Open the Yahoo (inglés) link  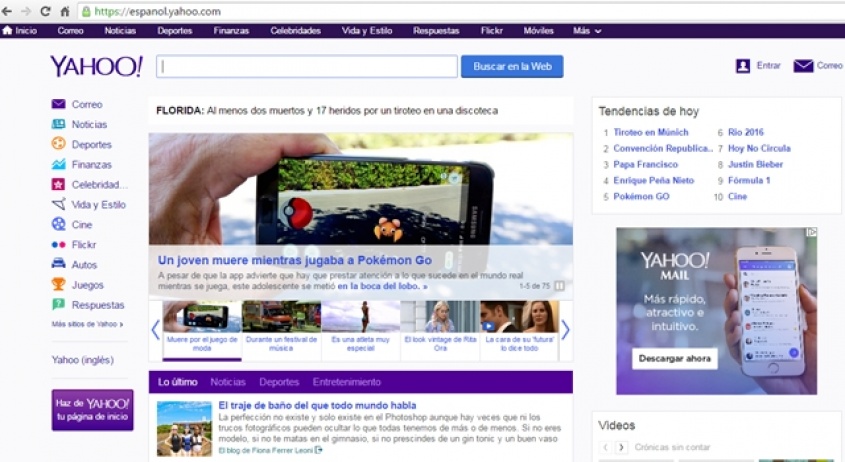[82, 360]
